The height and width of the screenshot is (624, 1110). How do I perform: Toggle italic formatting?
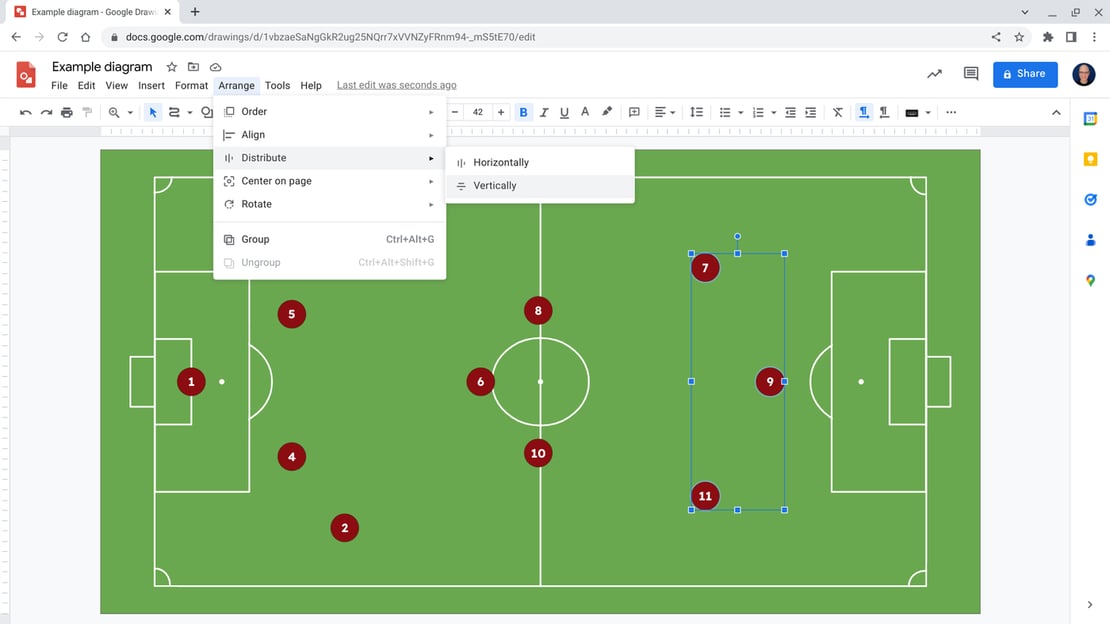544,113
